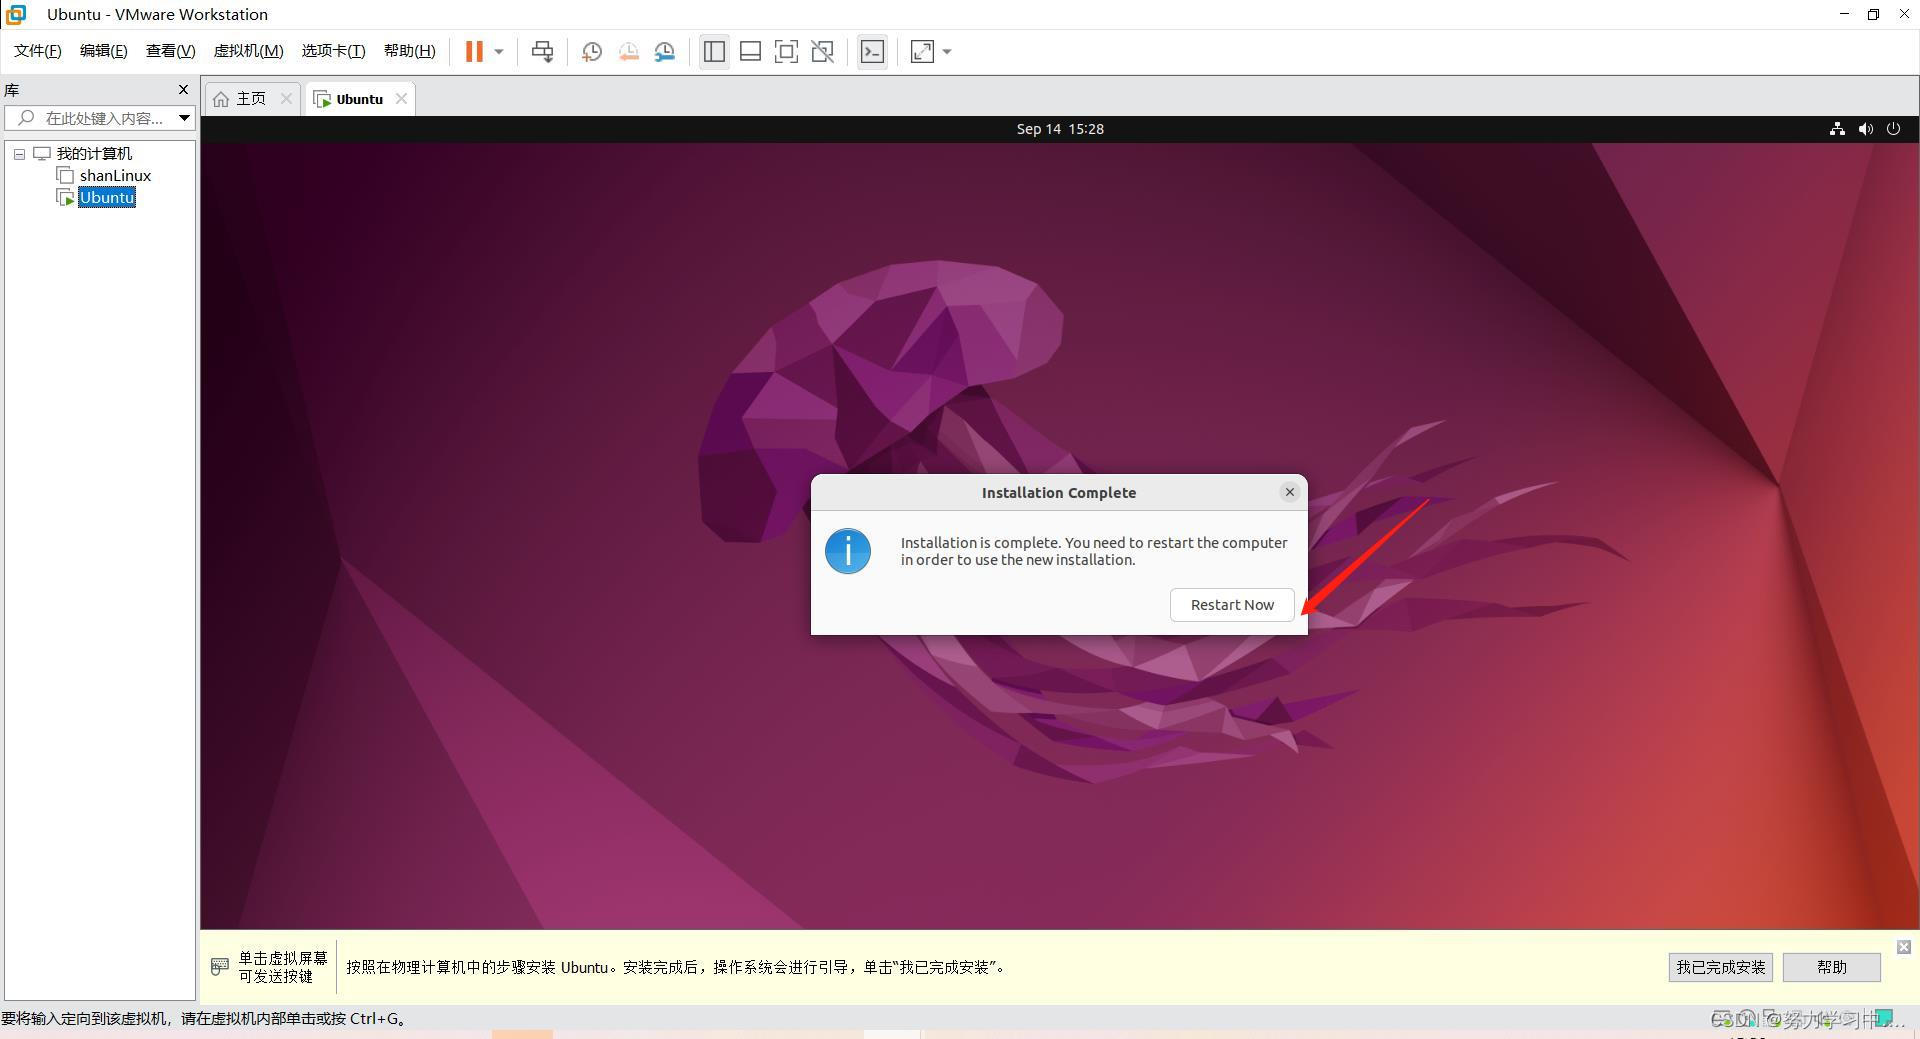The width and height of the screenshot is (1920, 1039).
Task: Open power options dropdown next to pause
Action: click(499, 51)
